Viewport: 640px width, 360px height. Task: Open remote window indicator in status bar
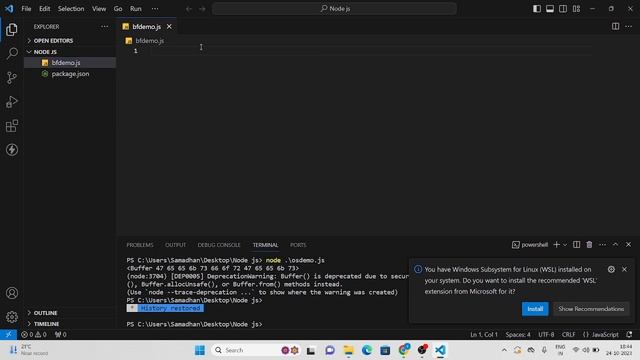pos(8,334)
